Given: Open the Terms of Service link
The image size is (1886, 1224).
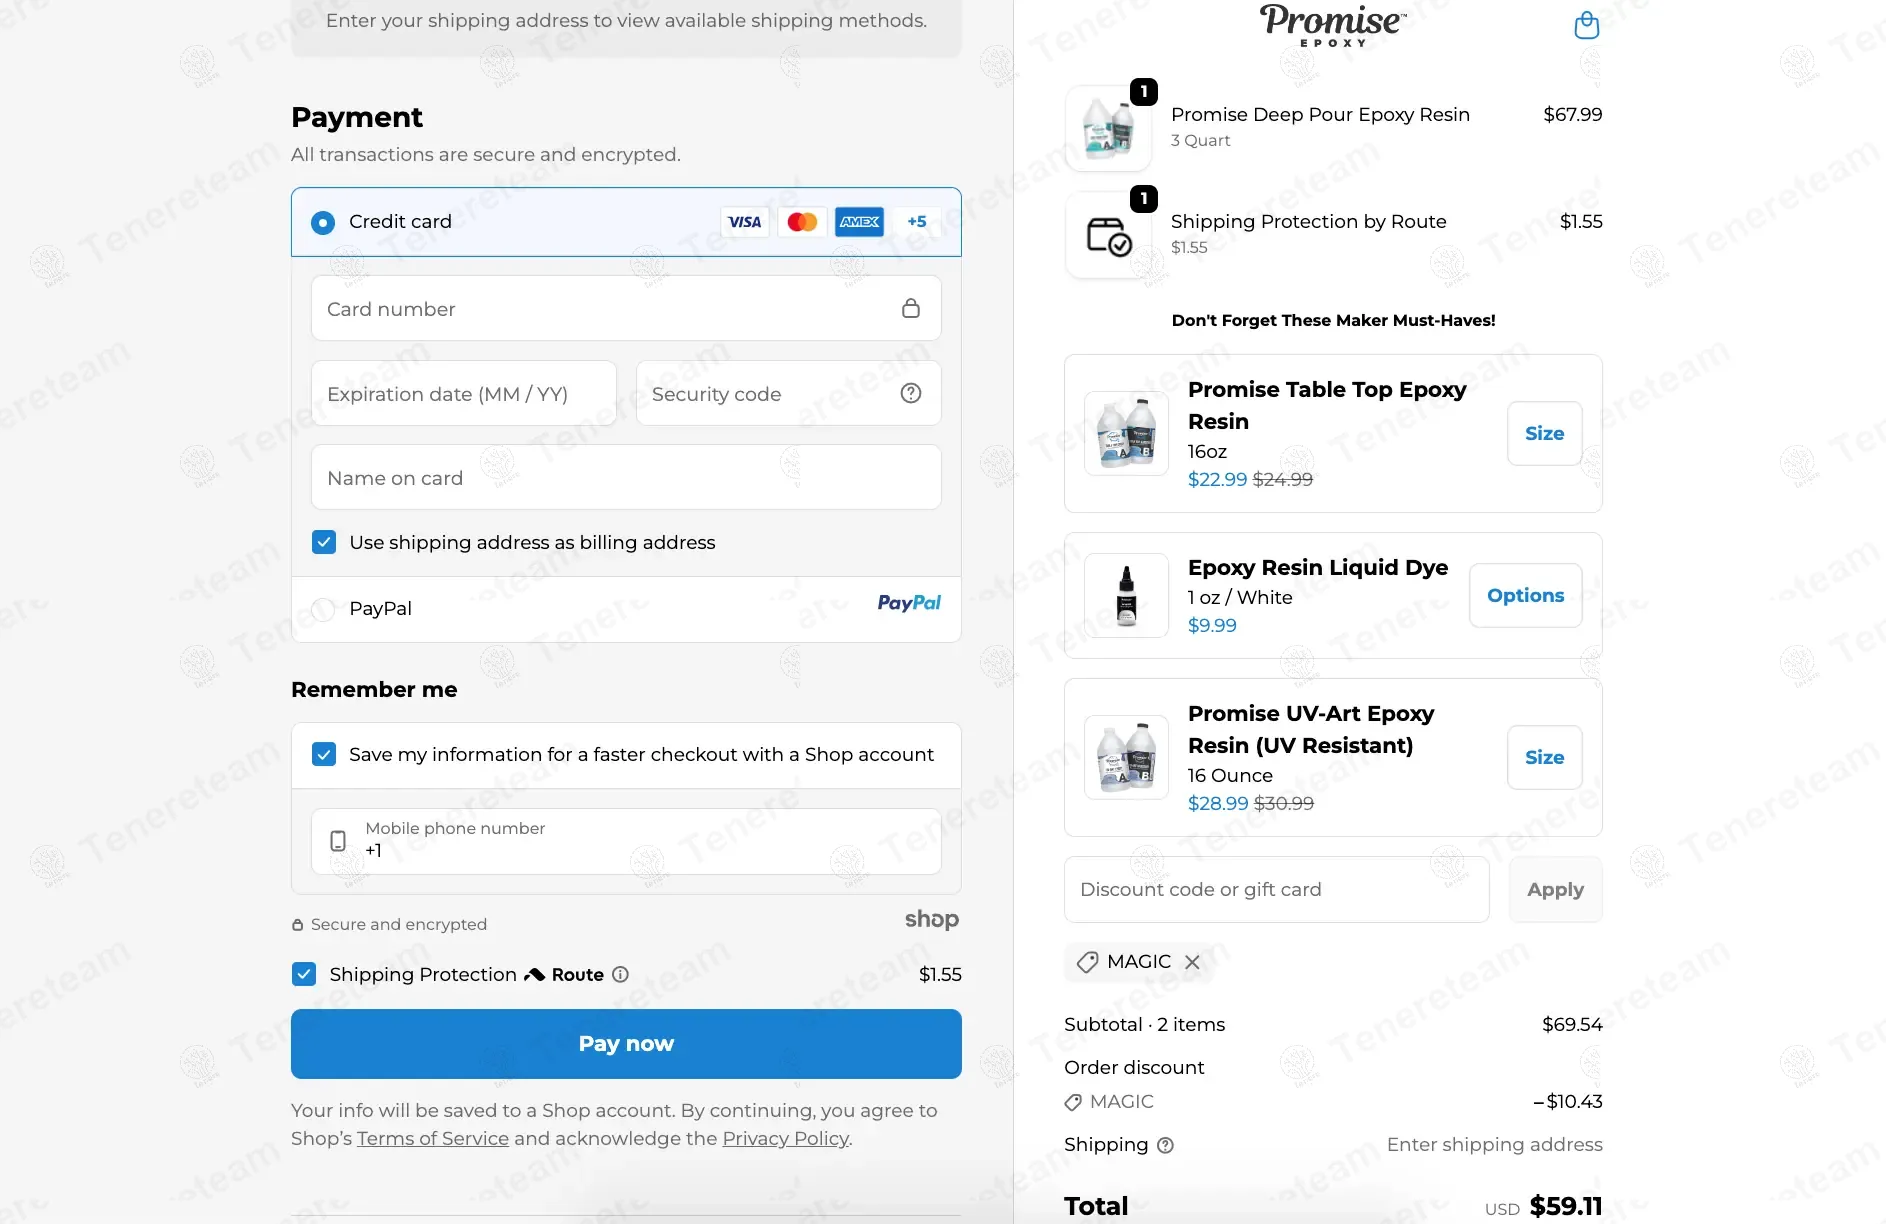Looking at the screenshot, I should [x=433, y=1138].
